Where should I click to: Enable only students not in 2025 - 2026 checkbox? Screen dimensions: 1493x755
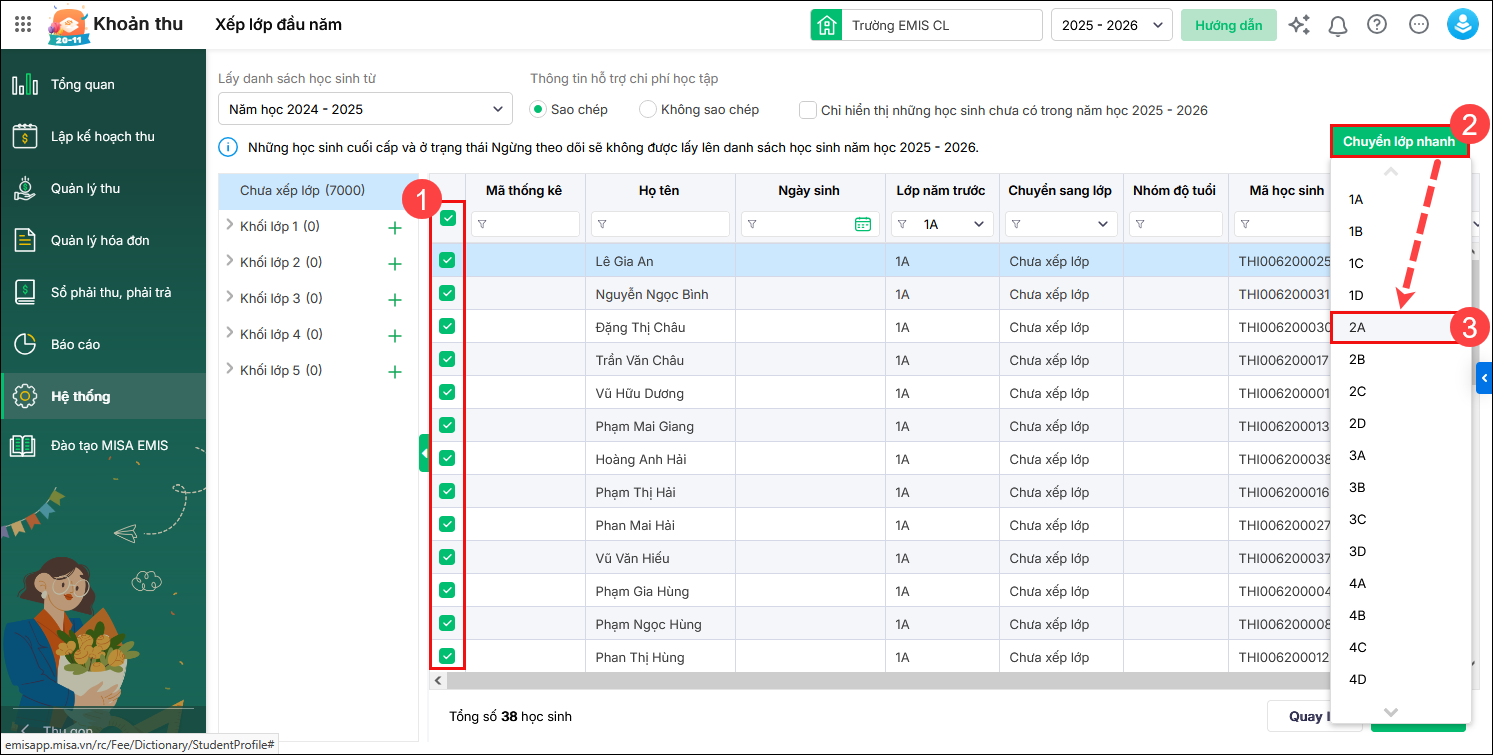[x=808, y=110]
